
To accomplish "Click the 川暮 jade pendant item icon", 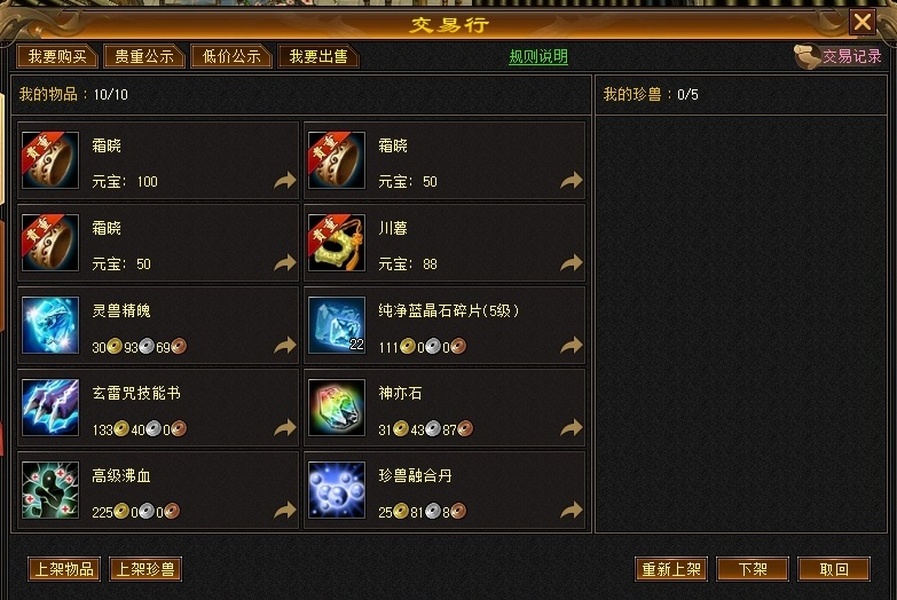I will (336, 243).
